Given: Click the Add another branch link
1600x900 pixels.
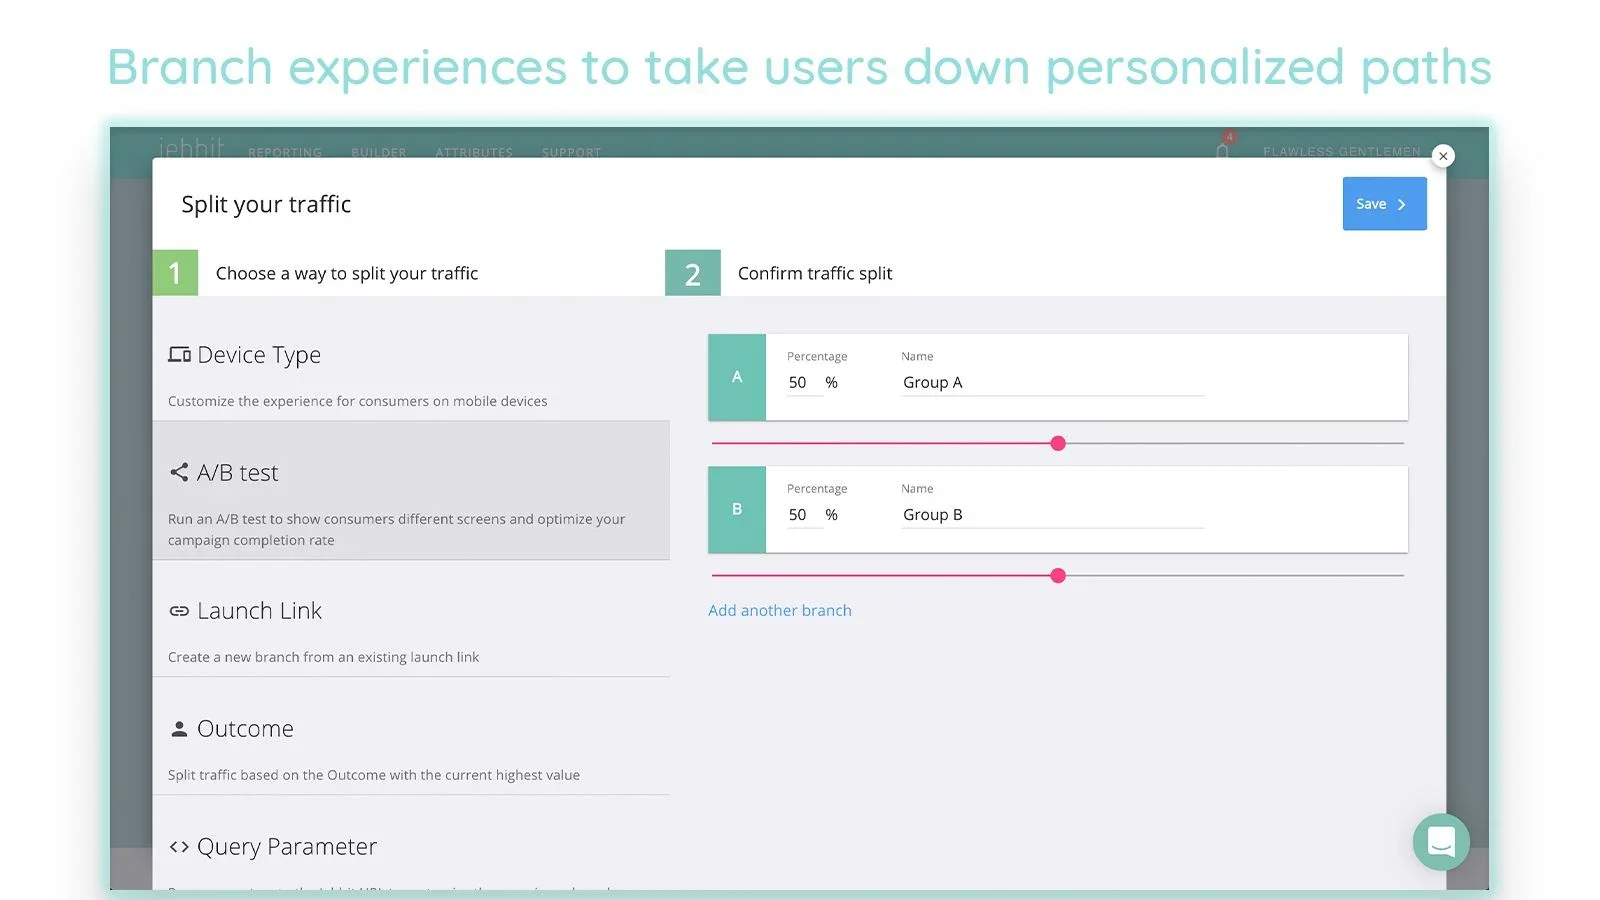Looking at the screenshot, I should tap(780, 610).
